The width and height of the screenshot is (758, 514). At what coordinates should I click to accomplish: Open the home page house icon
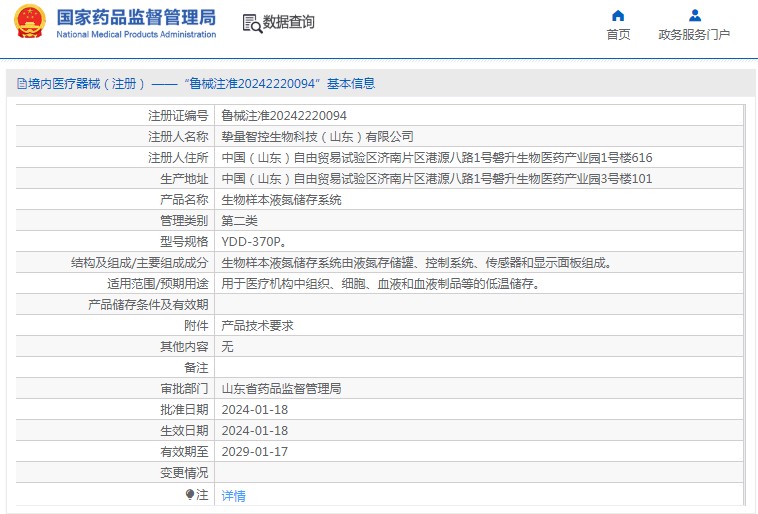(618, 15)
